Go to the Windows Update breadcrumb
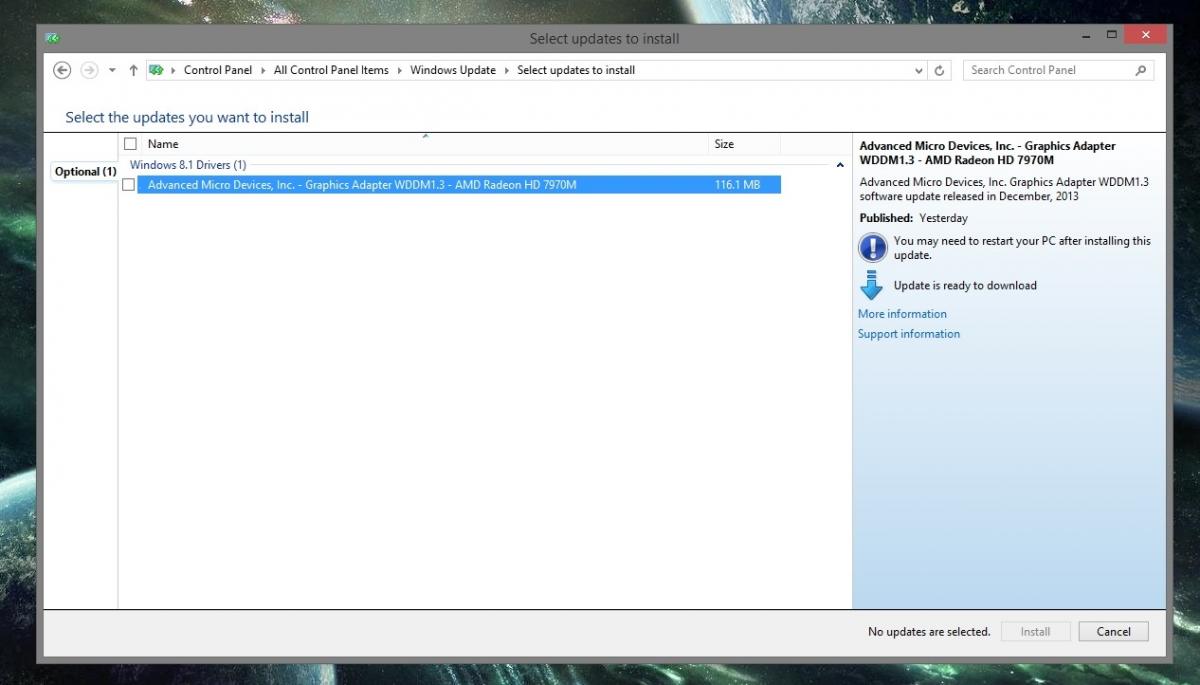1200x685 pixels. coord(453,70)
